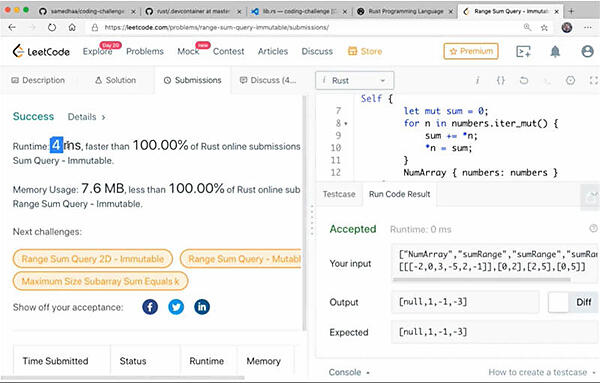This screenshot has width=600, height=383.
Task: Switch to rust/.devcontainer browser tab
Action: tap(193, 11)
